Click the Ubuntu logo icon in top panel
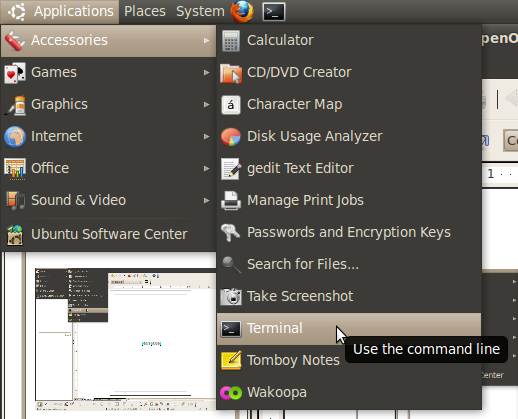 (x=16, y=11)
